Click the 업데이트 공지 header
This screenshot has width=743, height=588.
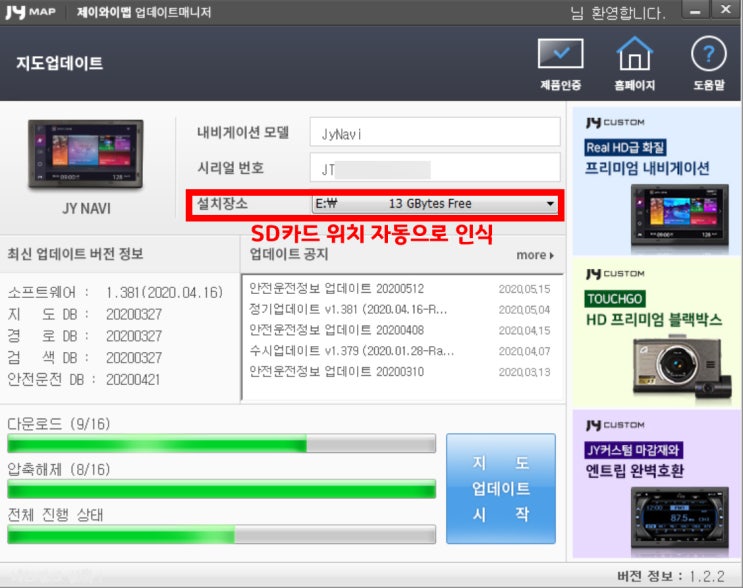coord(289,254)
